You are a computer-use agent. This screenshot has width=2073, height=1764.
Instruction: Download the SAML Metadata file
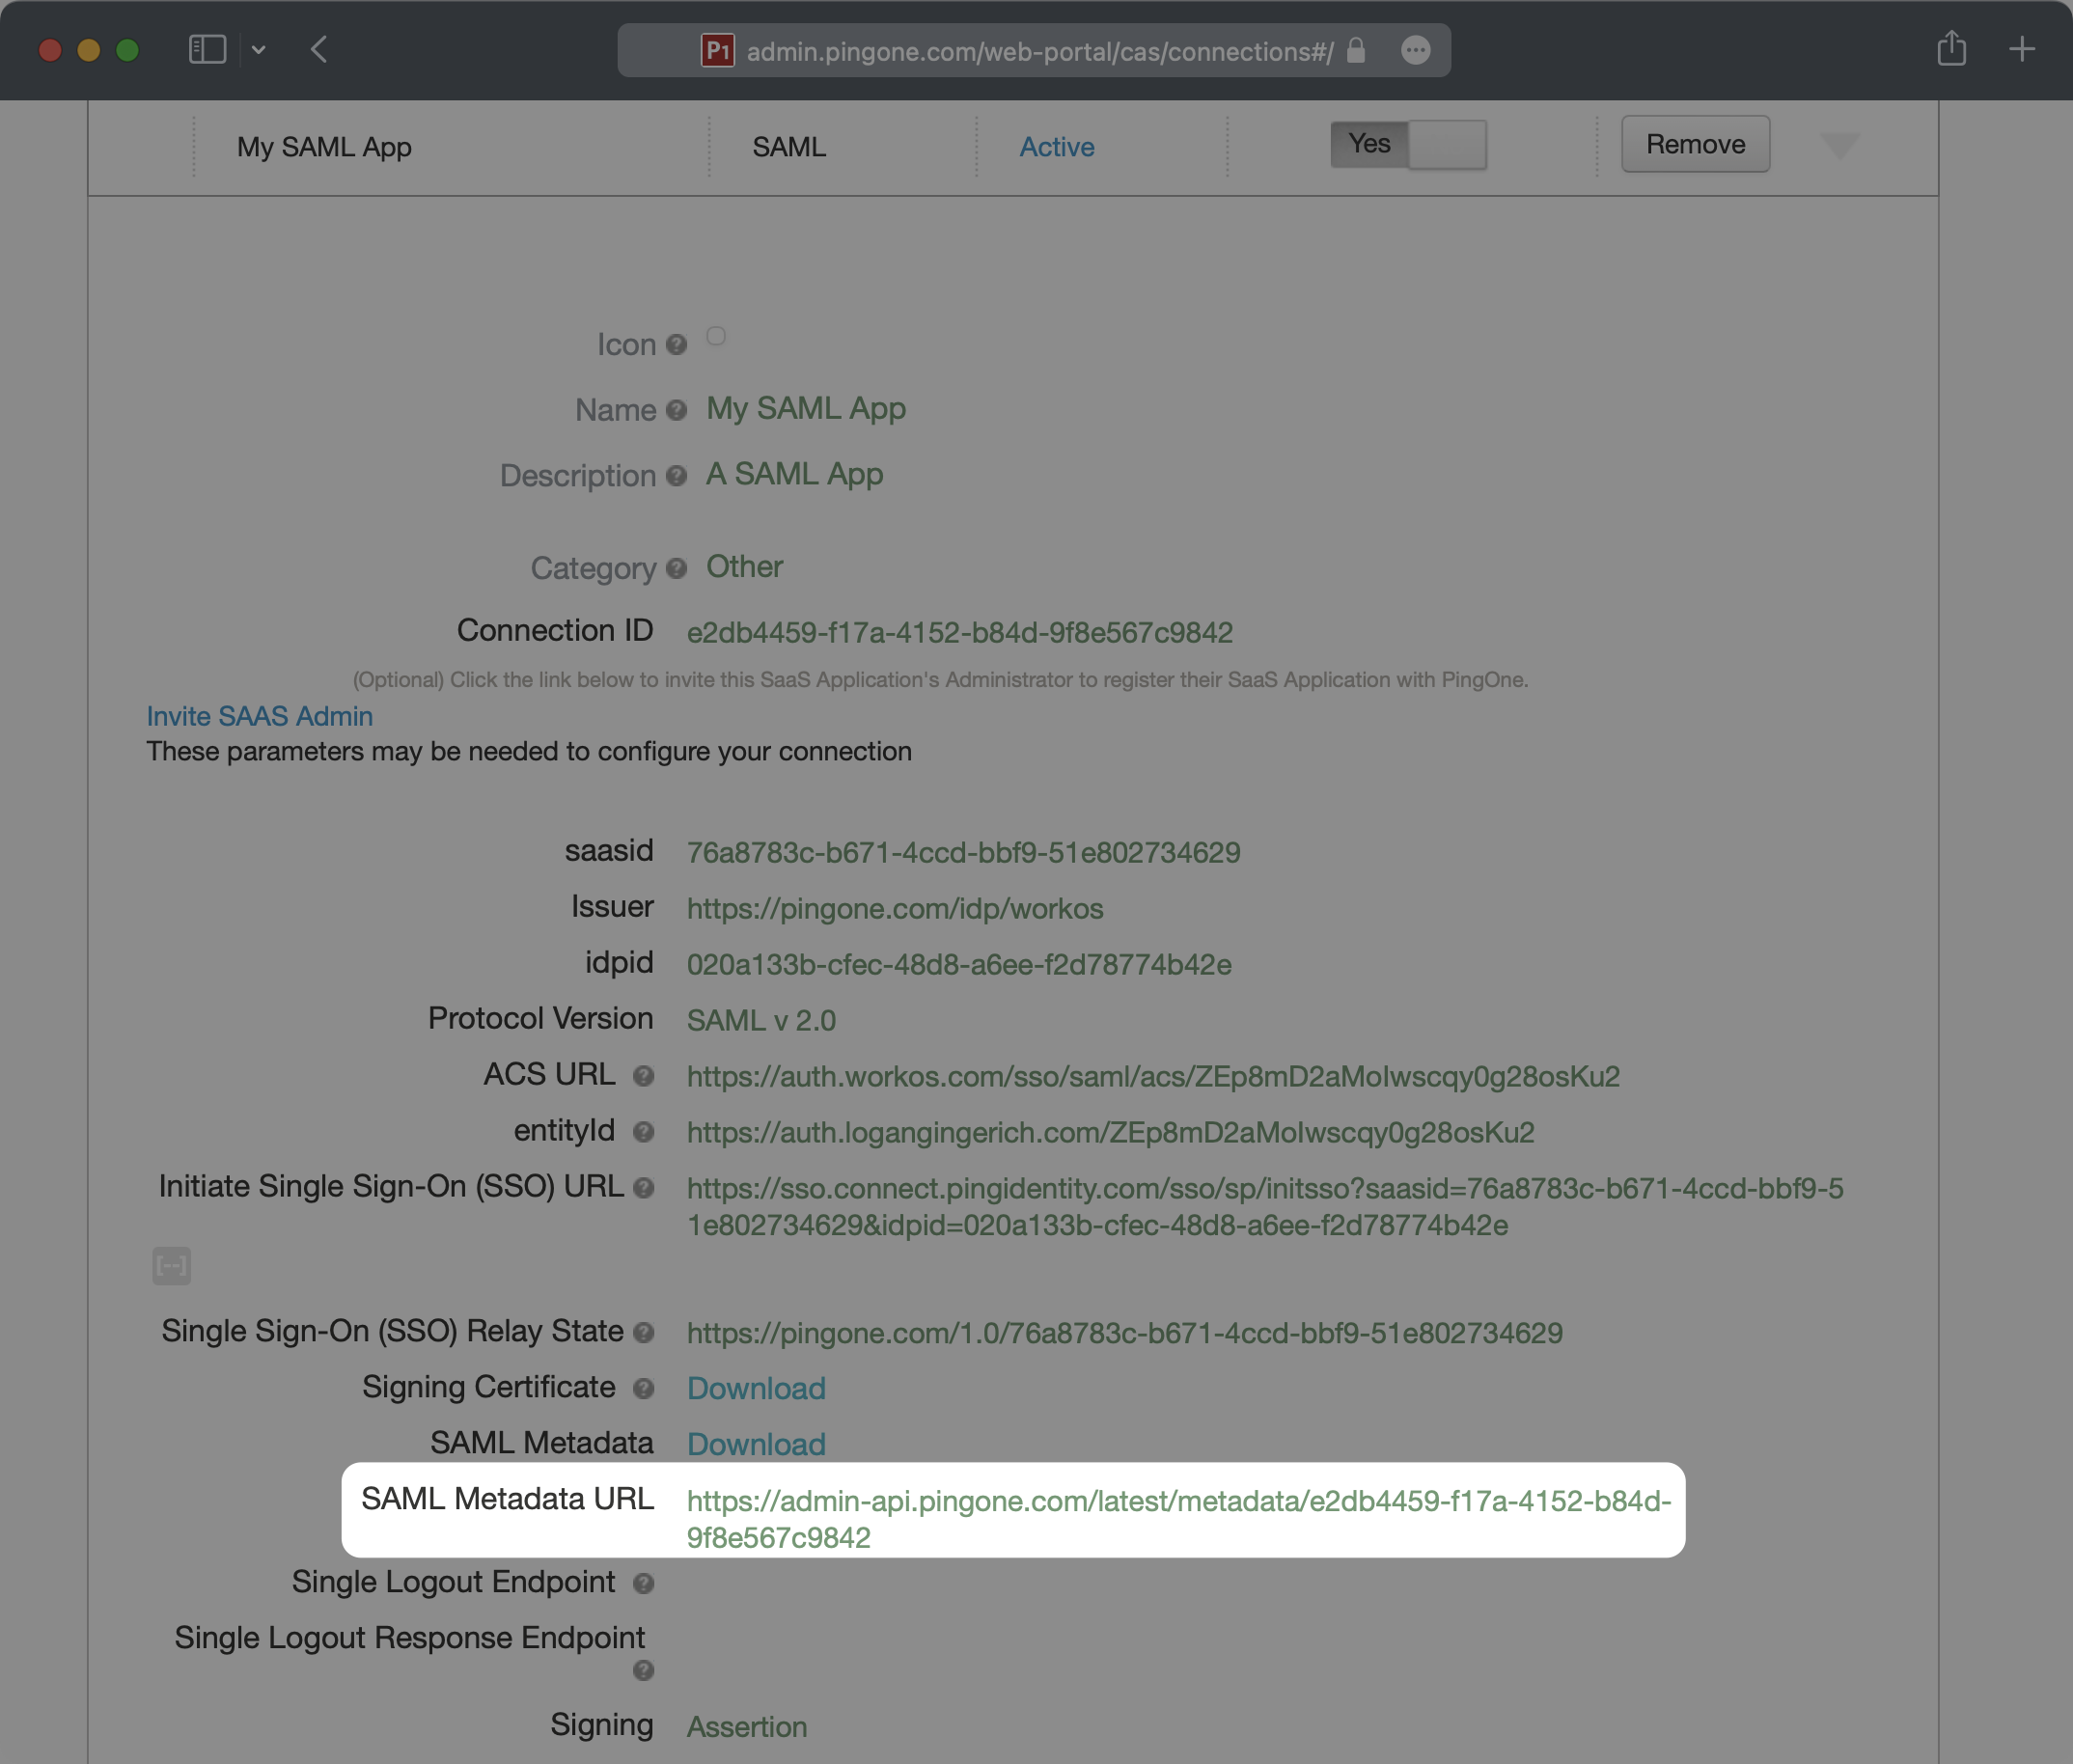(756, 1444)
